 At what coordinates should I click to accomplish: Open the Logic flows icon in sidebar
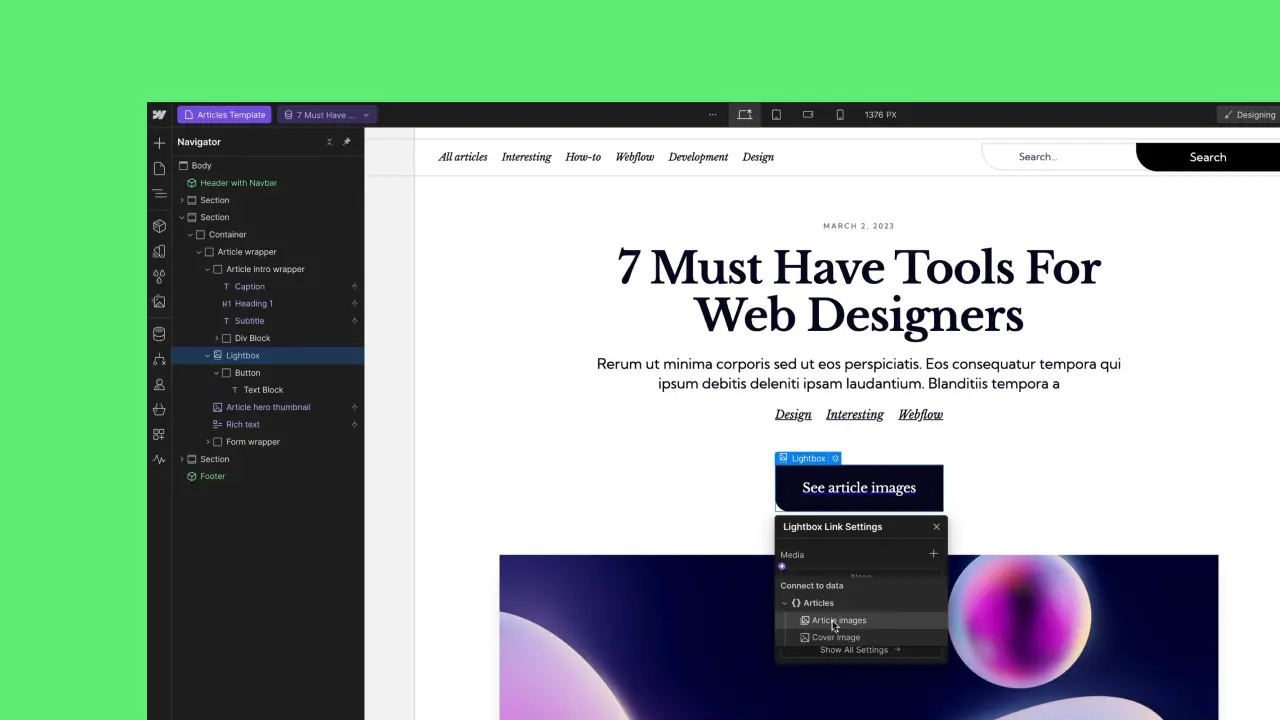point(159,359)
